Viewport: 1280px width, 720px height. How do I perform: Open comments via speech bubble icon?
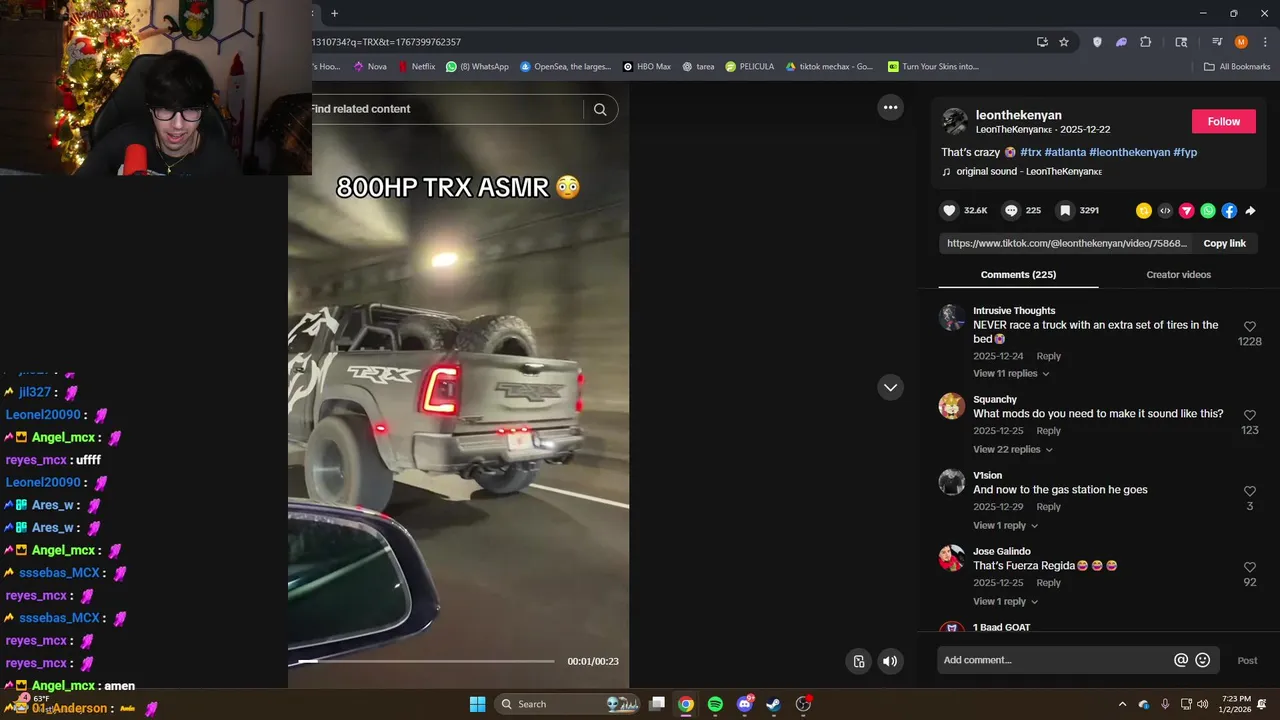[1011, 210]
